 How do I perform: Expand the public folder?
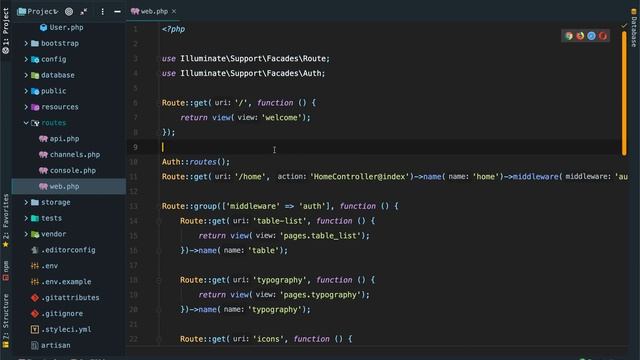point(26,91)
